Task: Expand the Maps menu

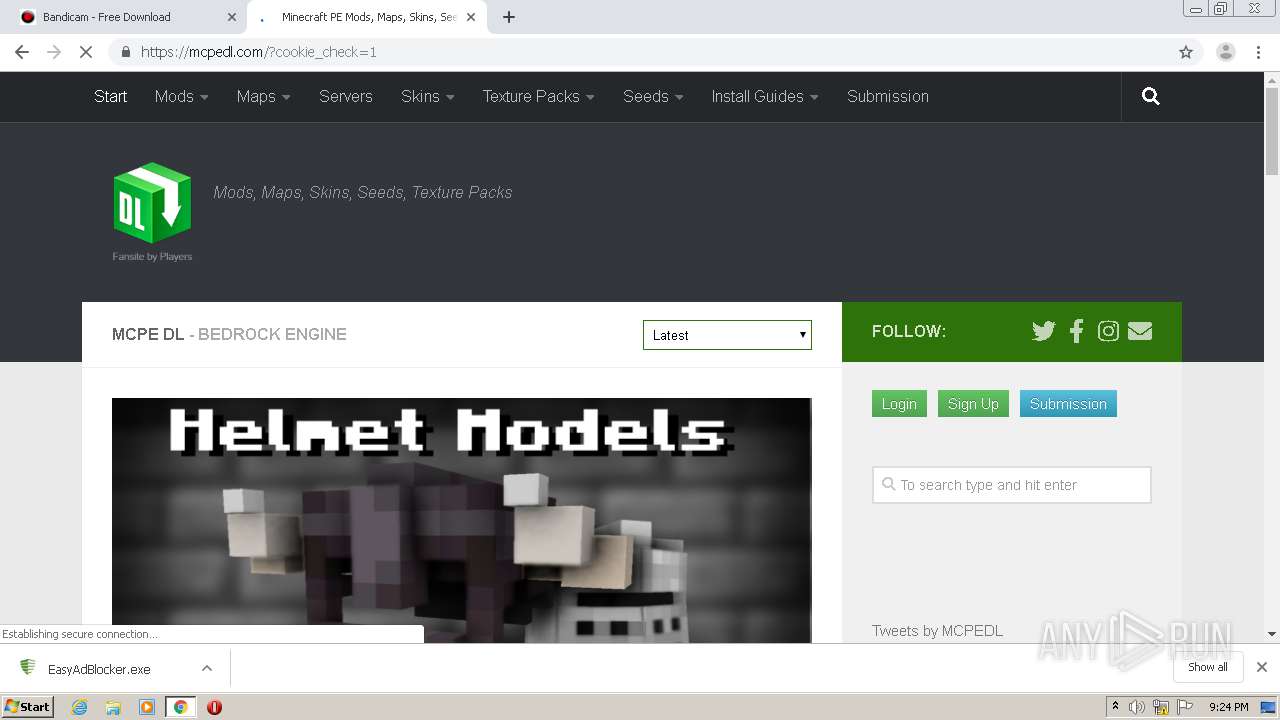Action: (263, 96)
